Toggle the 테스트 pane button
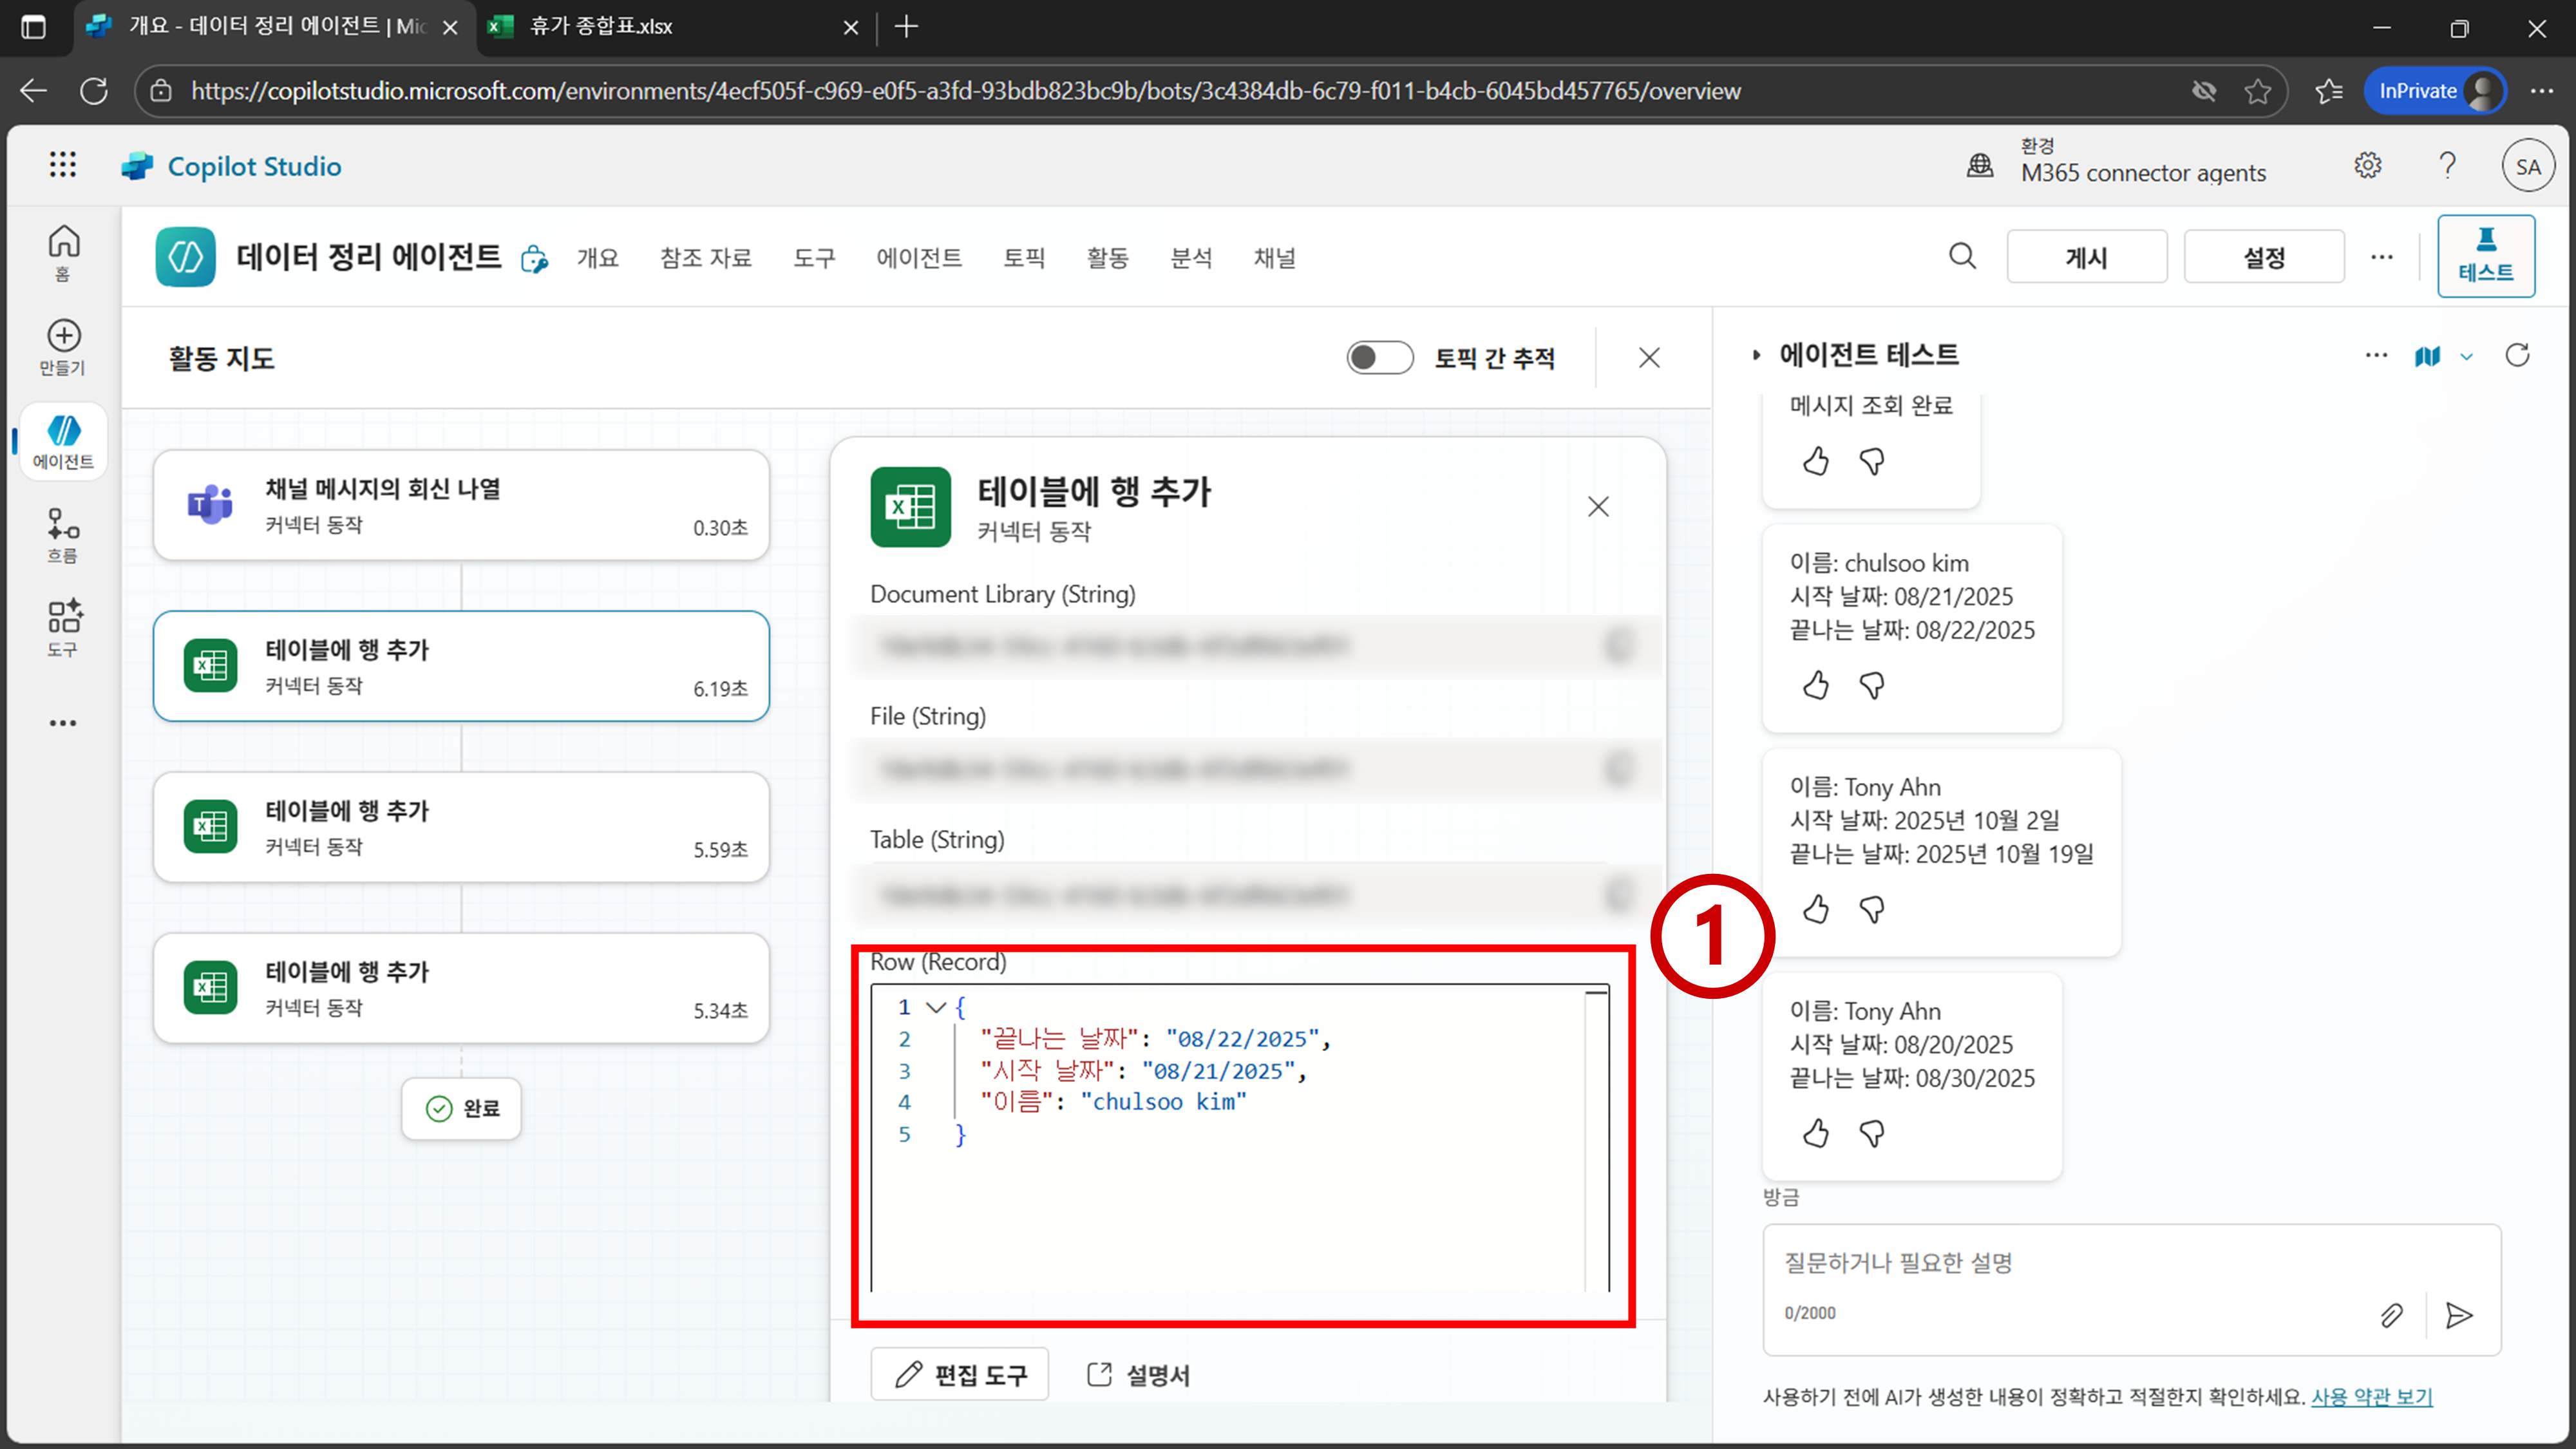 (2485, 256)
